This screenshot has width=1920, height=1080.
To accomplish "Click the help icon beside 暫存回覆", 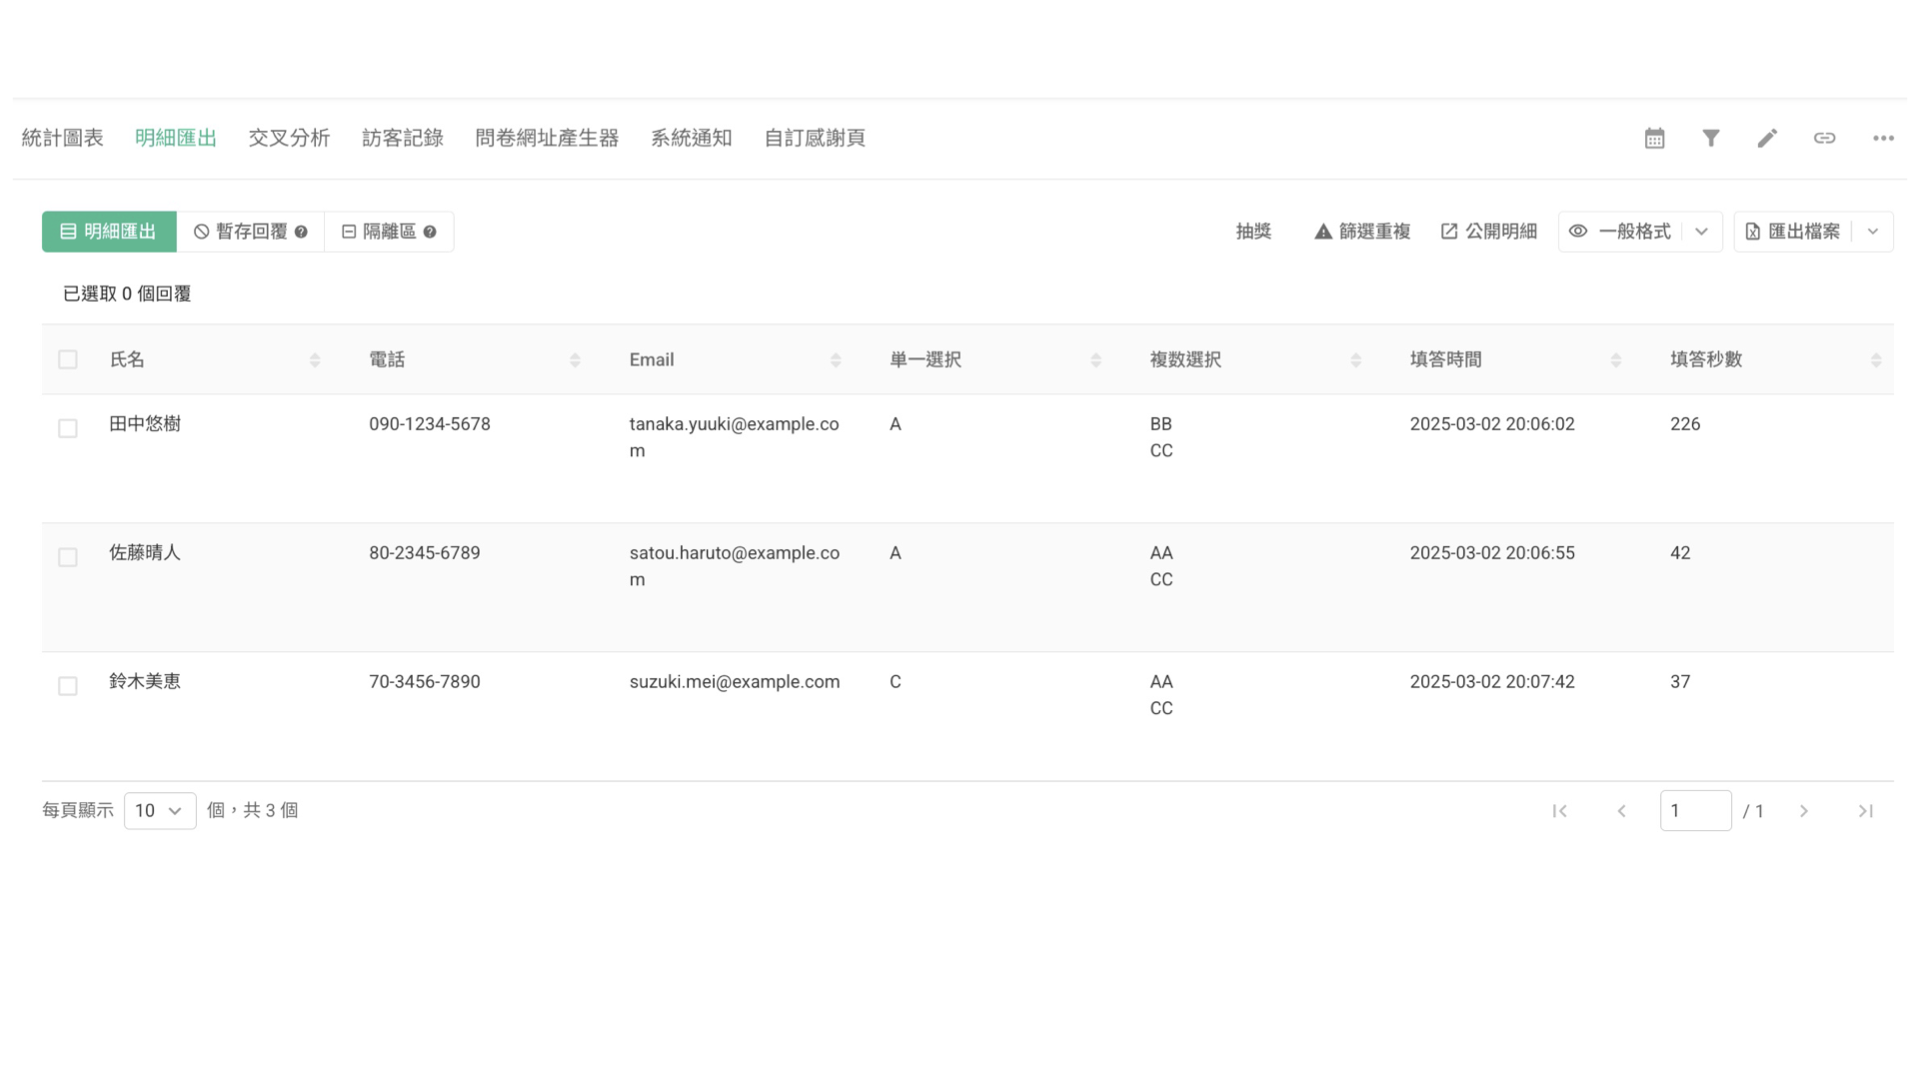I will [x=301, y=232].
